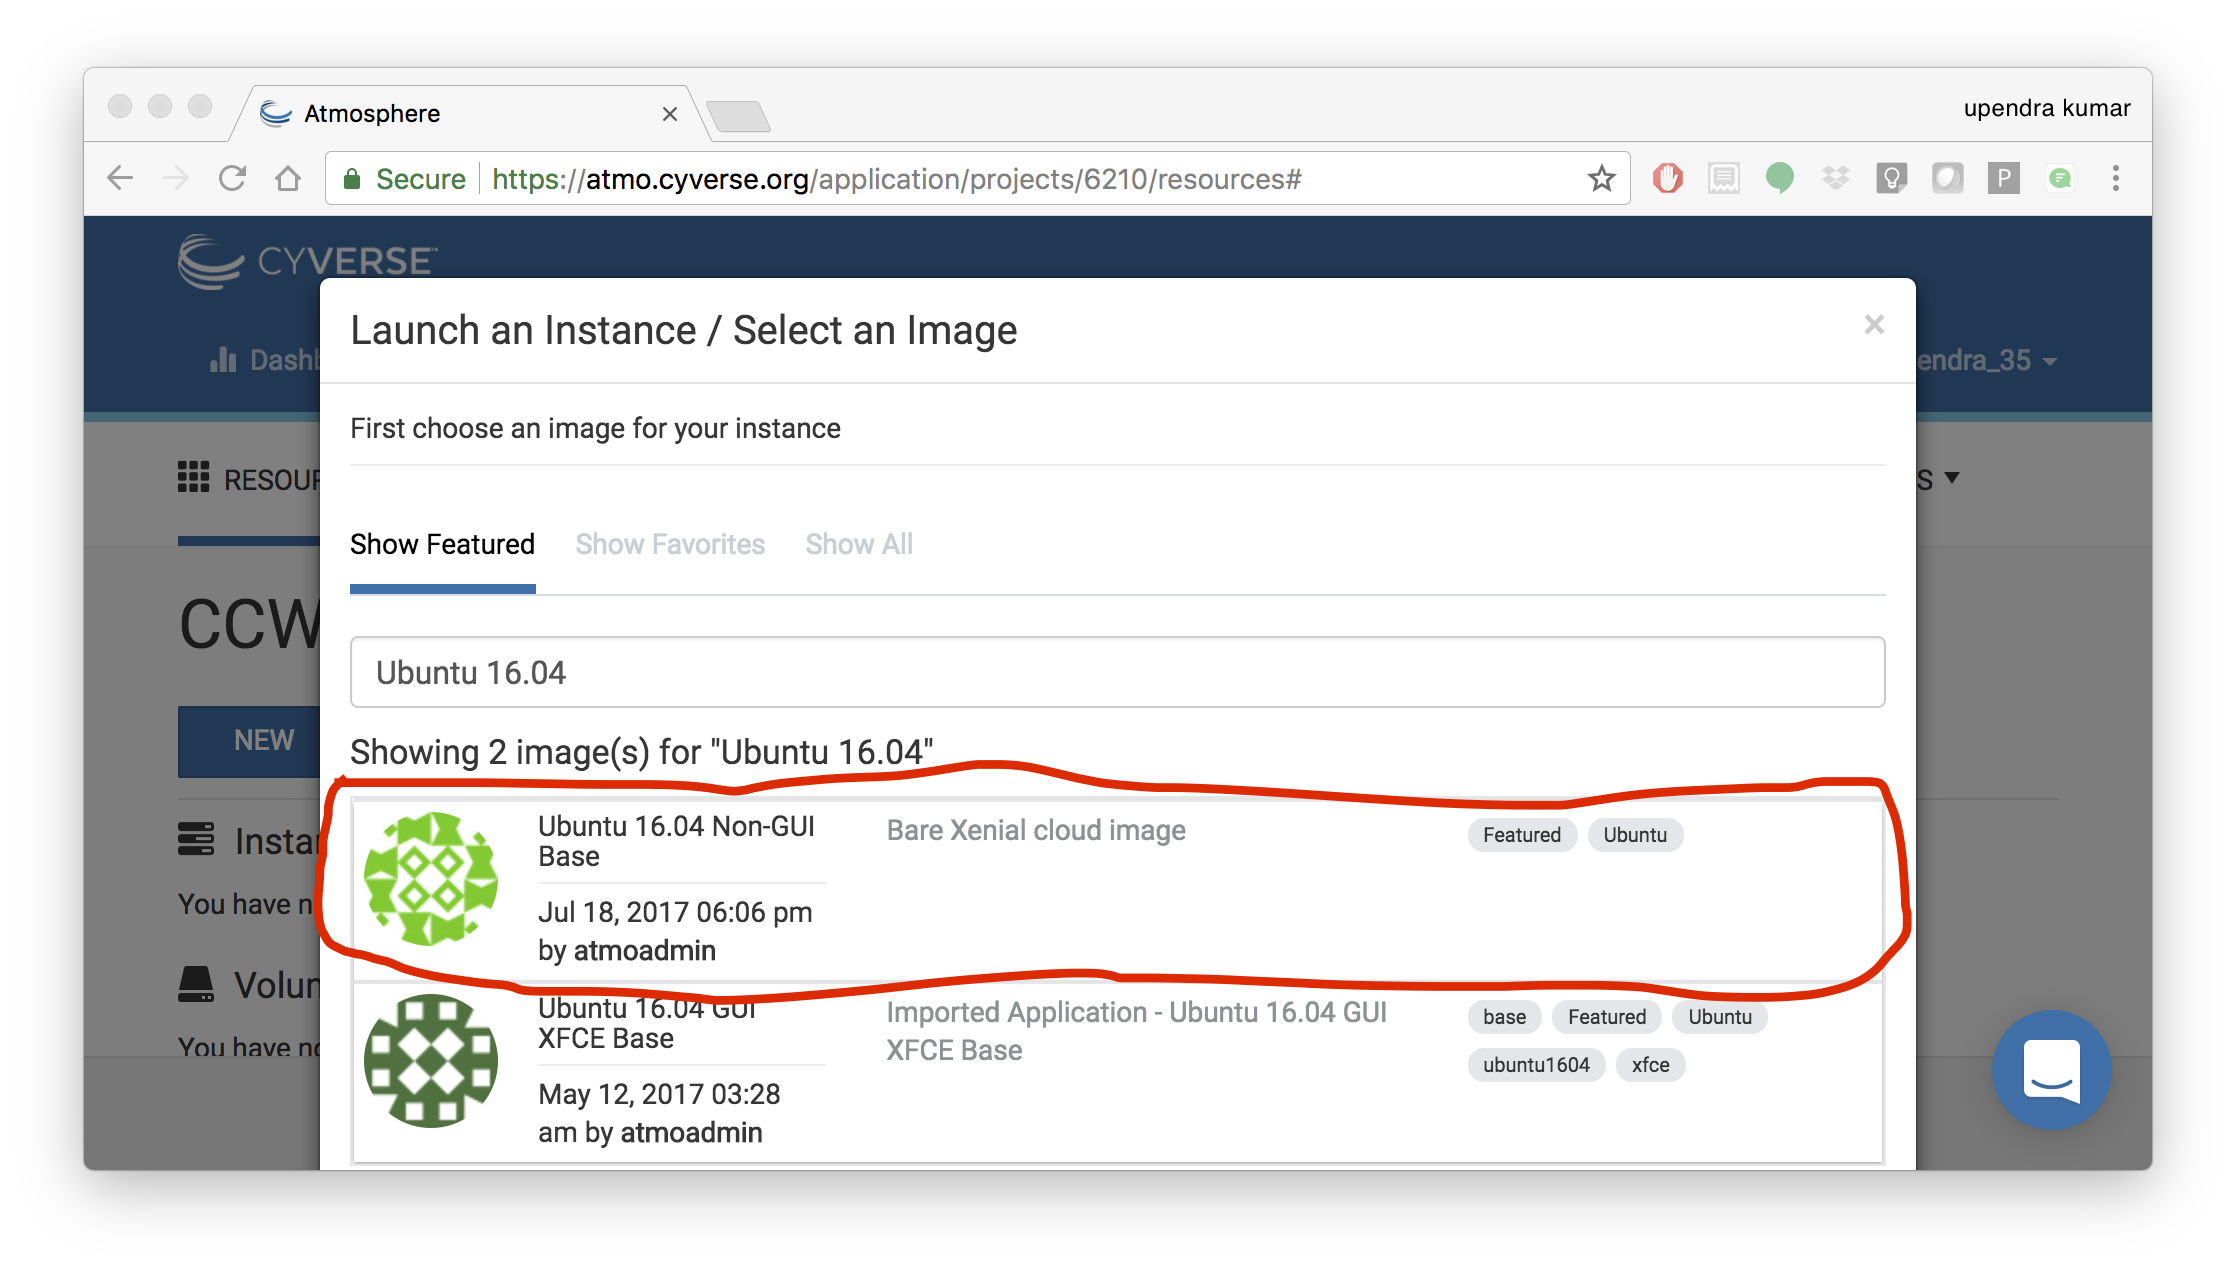Click the green lock Secure indicator
Viewport: 2236px width, 1270px height.
(404, 179)
